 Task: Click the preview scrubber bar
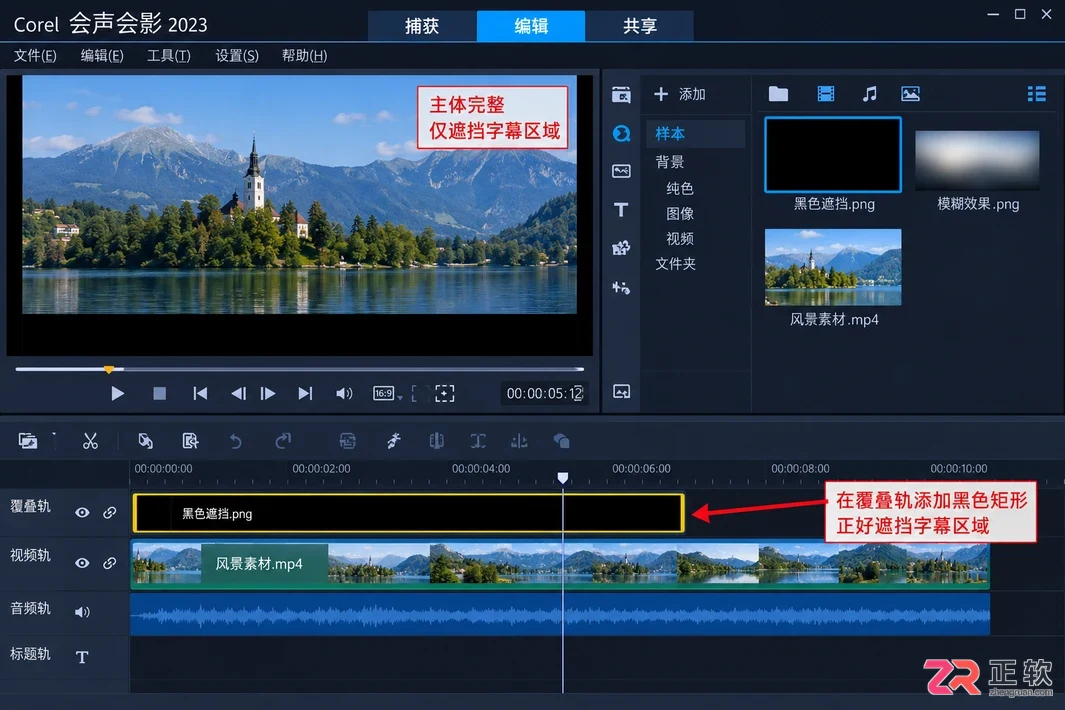click(300, 369)
